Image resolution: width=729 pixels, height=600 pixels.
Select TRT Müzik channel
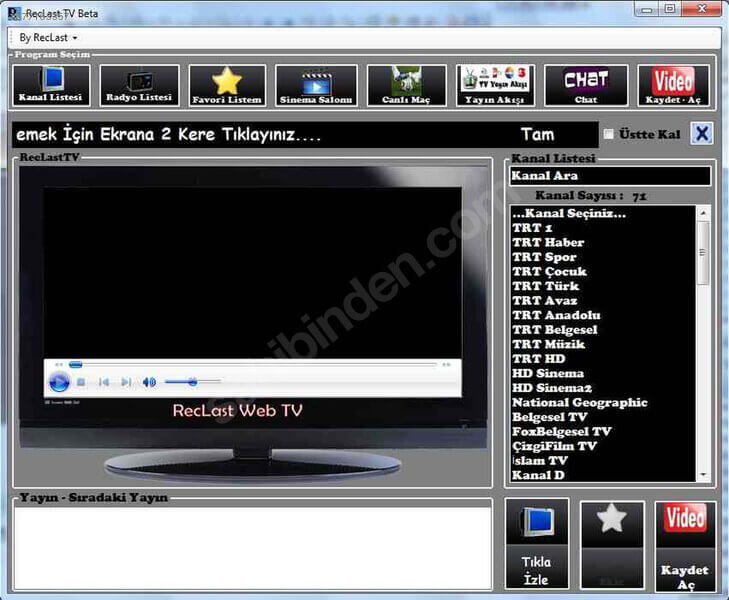click(603, 344)
